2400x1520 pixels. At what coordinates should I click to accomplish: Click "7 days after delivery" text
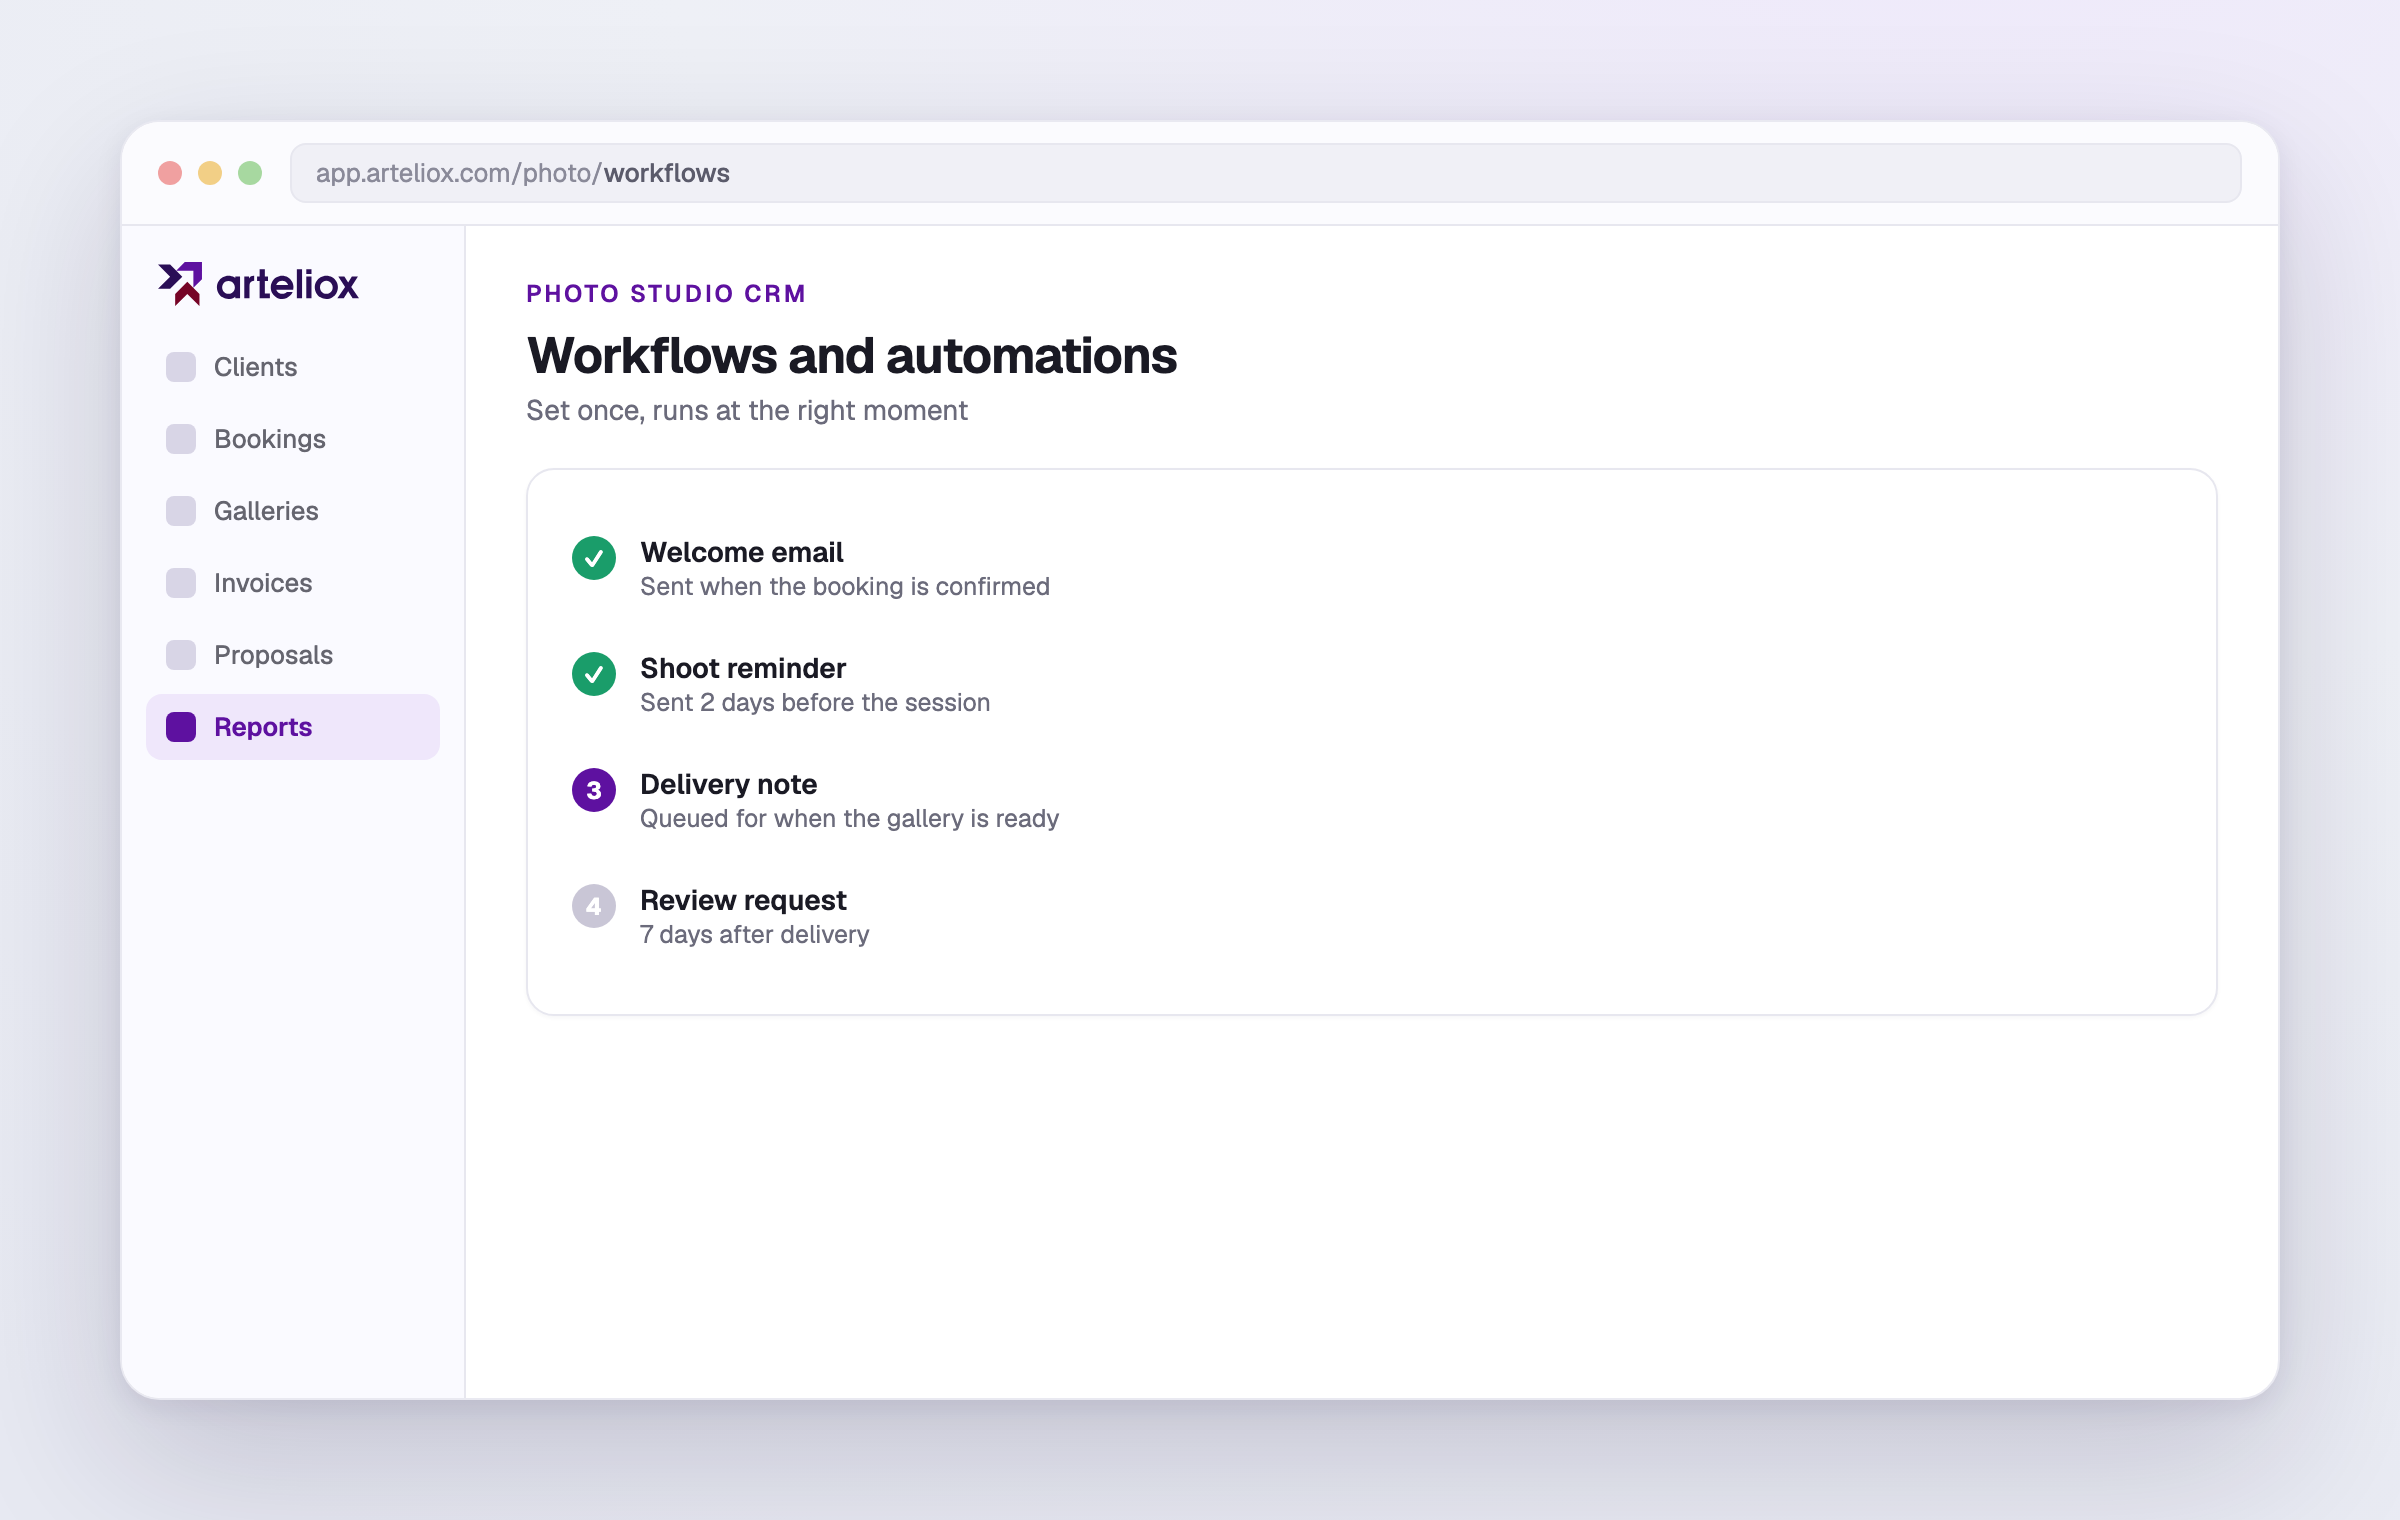755,935
